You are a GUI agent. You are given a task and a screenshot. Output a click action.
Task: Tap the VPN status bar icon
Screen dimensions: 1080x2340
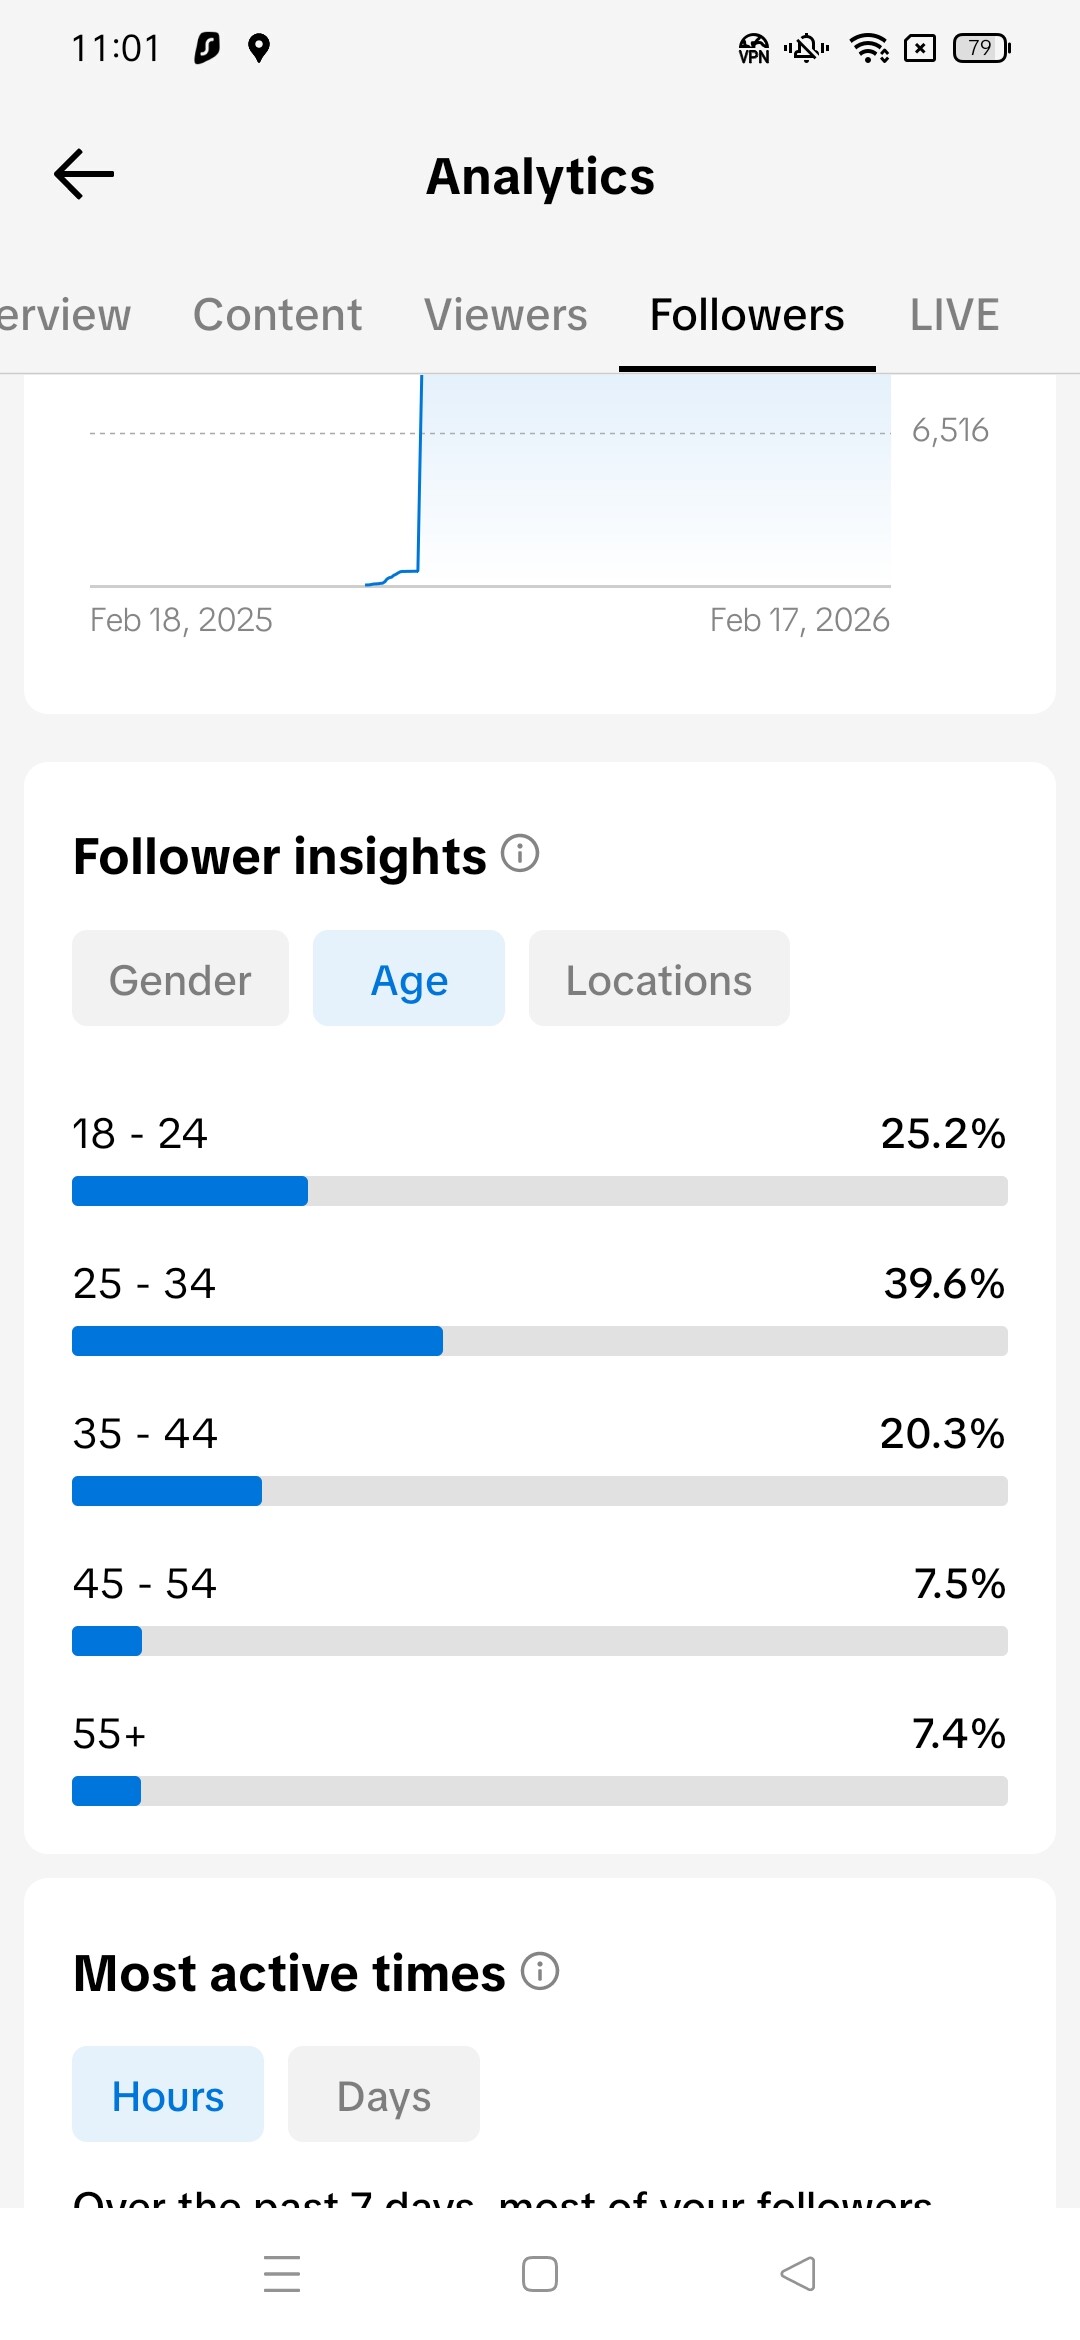pos(754,48)
